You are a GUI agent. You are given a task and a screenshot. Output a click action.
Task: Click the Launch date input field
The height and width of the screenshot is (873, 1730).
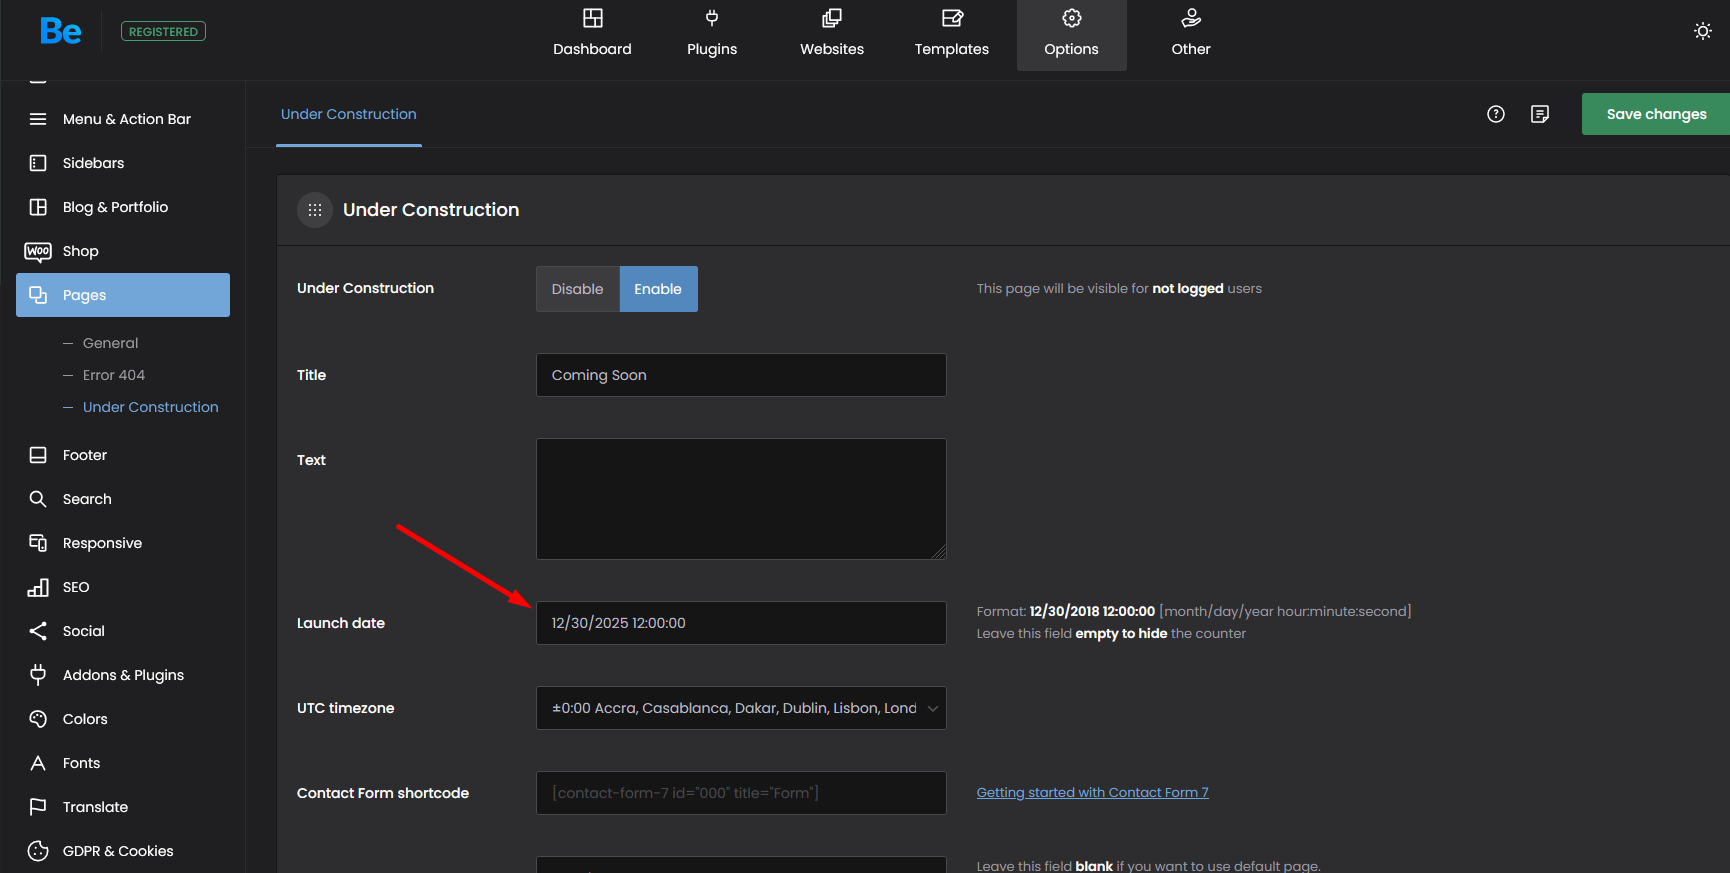point(741,623)
